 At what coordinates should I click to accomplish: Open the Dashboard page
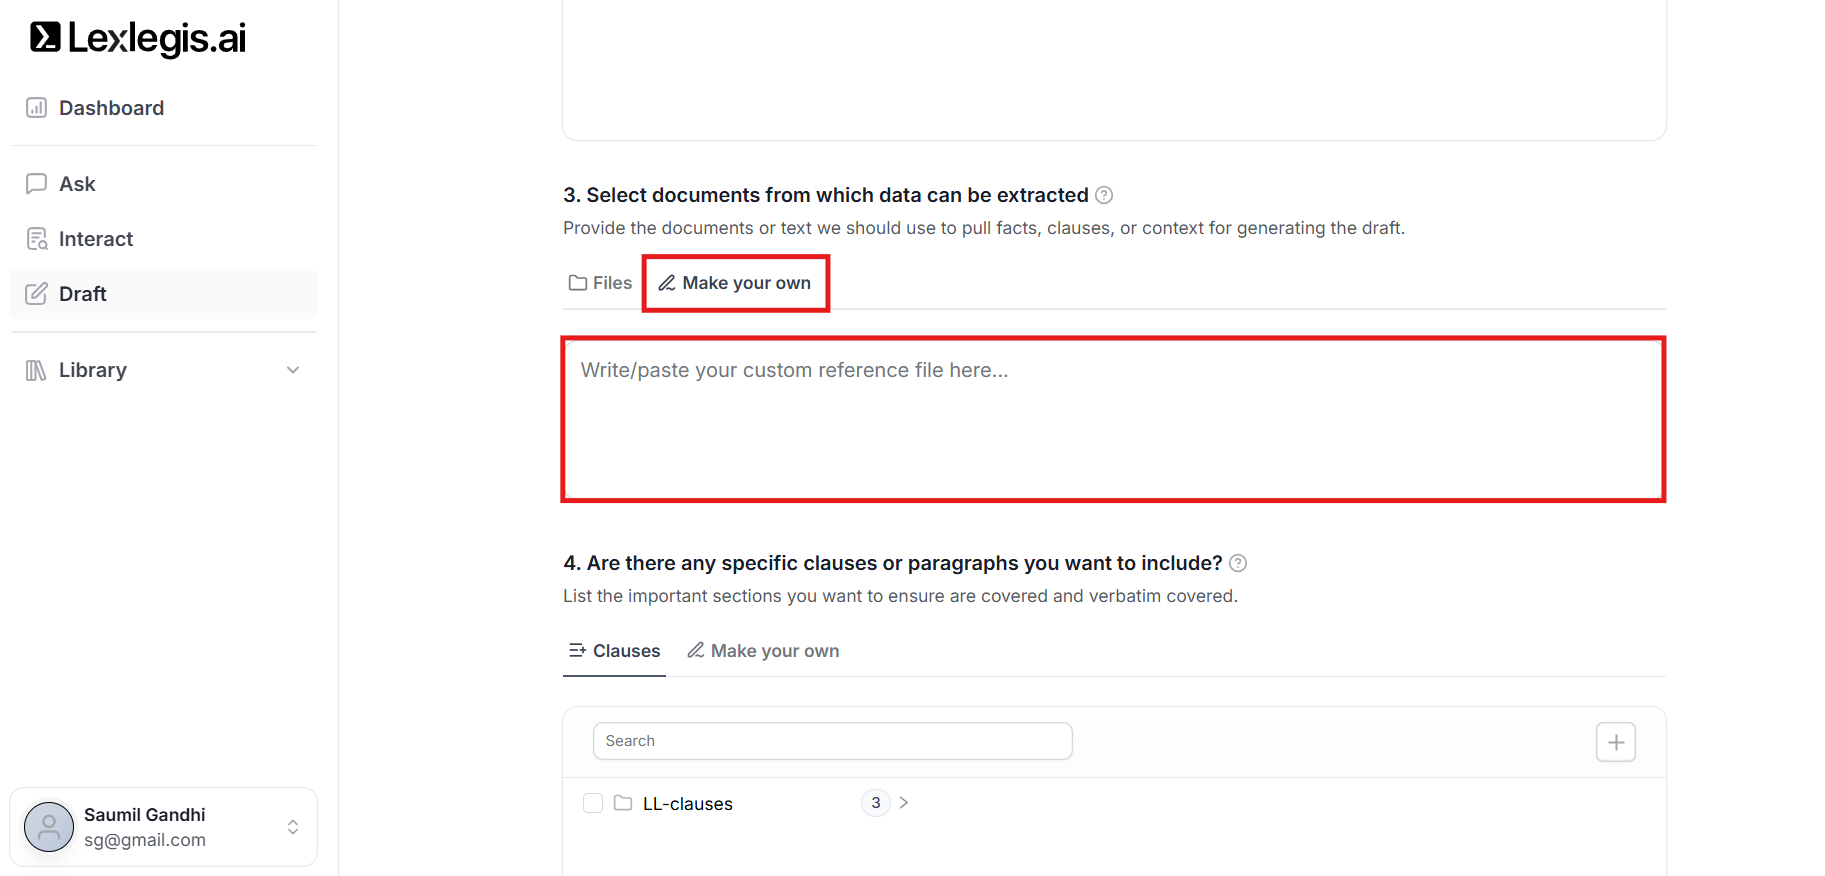(111, 108)
